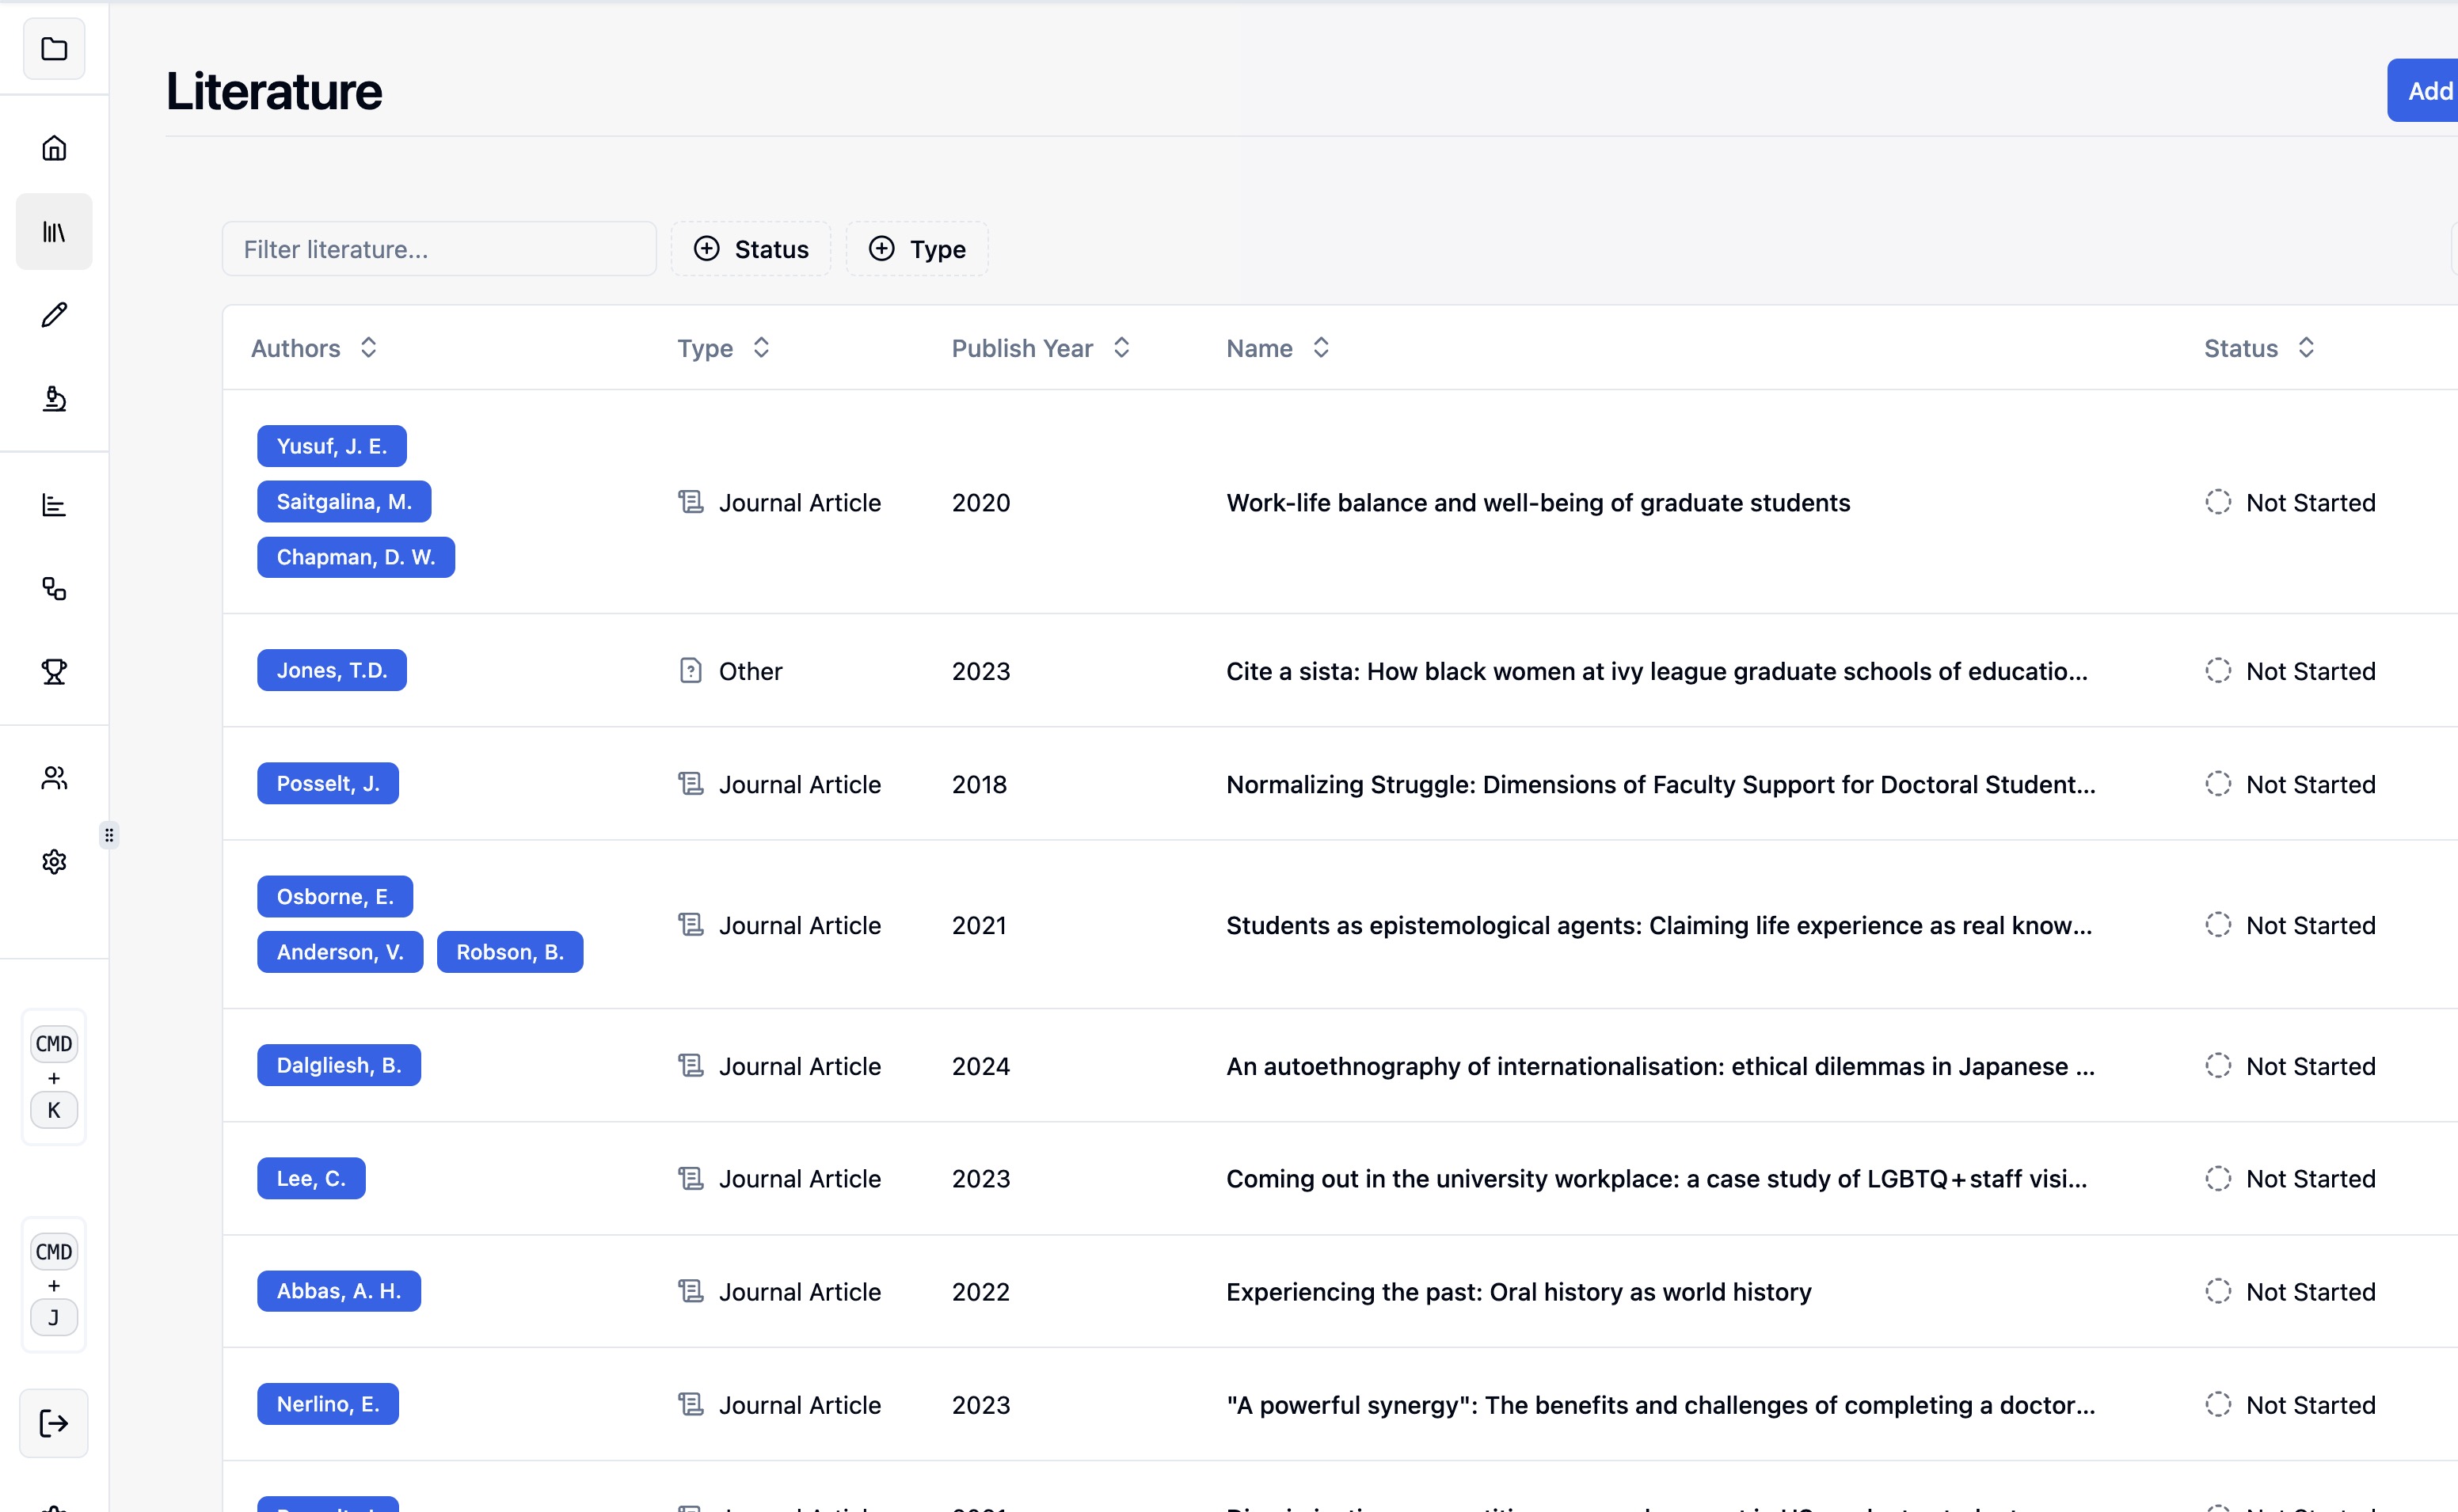
Task: Click the Journal Article icon in the Abbas row
Action: [691, 1292]
